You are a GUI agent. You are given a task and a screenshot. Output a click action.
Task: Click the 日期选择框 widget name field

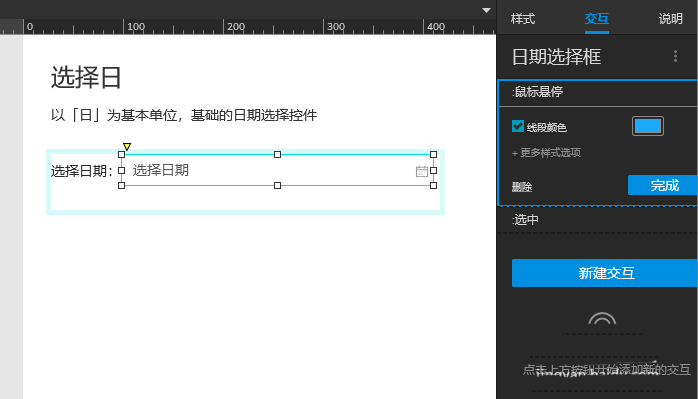[556, 57]
